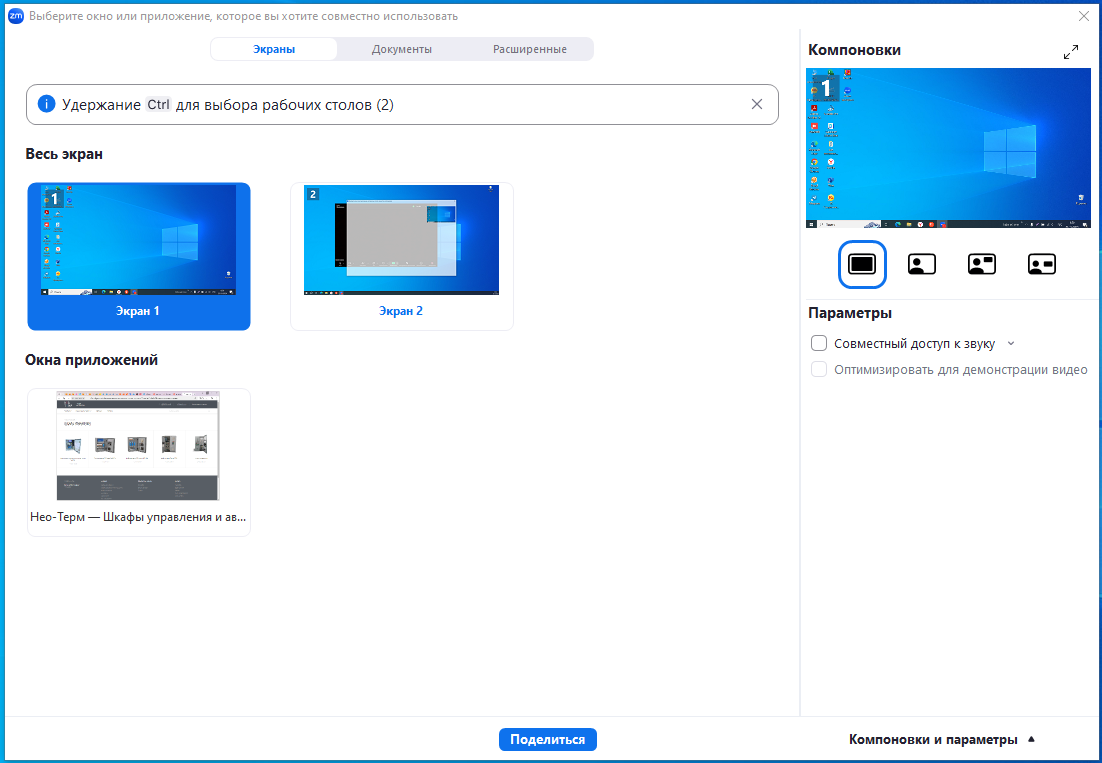Click the blue info icon in the Ctrl hint banner

click(46, 104)
